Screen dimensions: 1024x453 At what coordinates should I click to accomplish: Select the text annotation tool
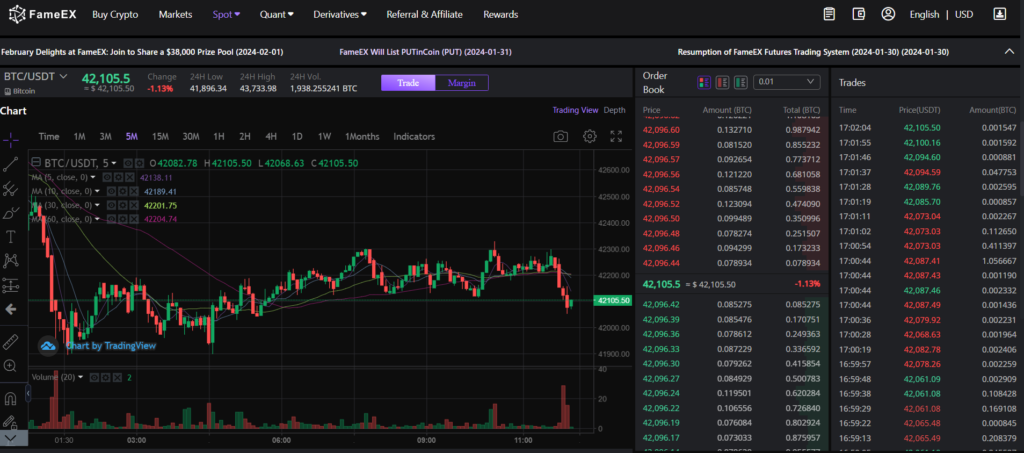point(10,236)
